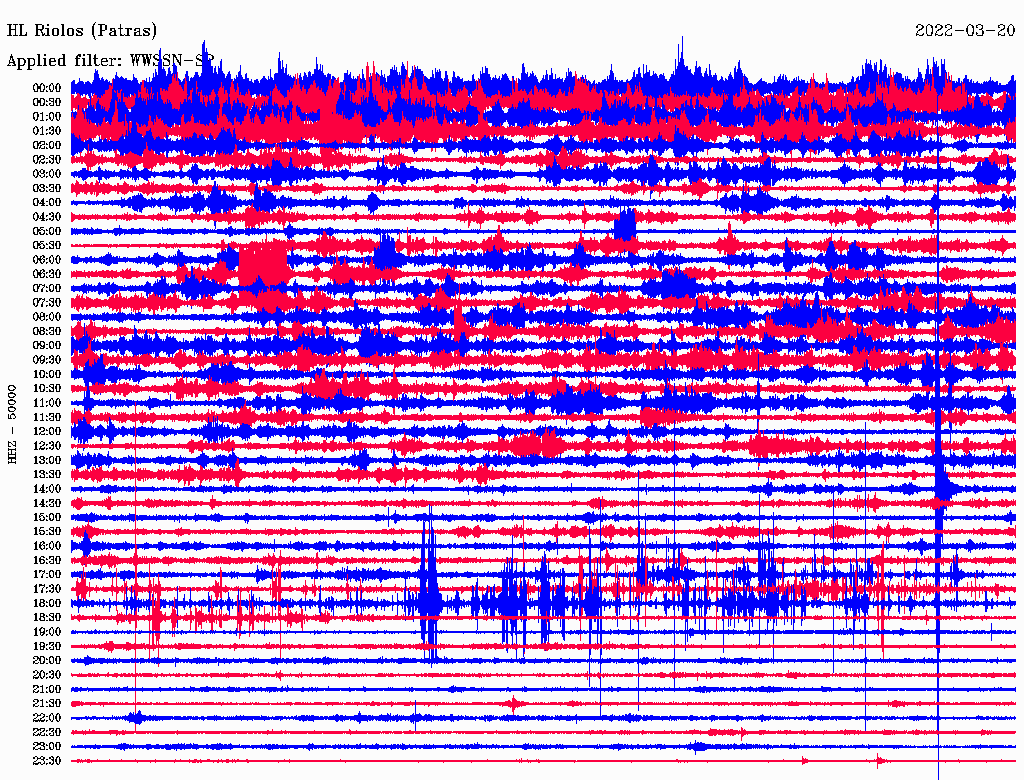The height and width of the screenshot is (780, 1024).
Task: Select the 02:00 time label
Action: [x=47, y=145]
